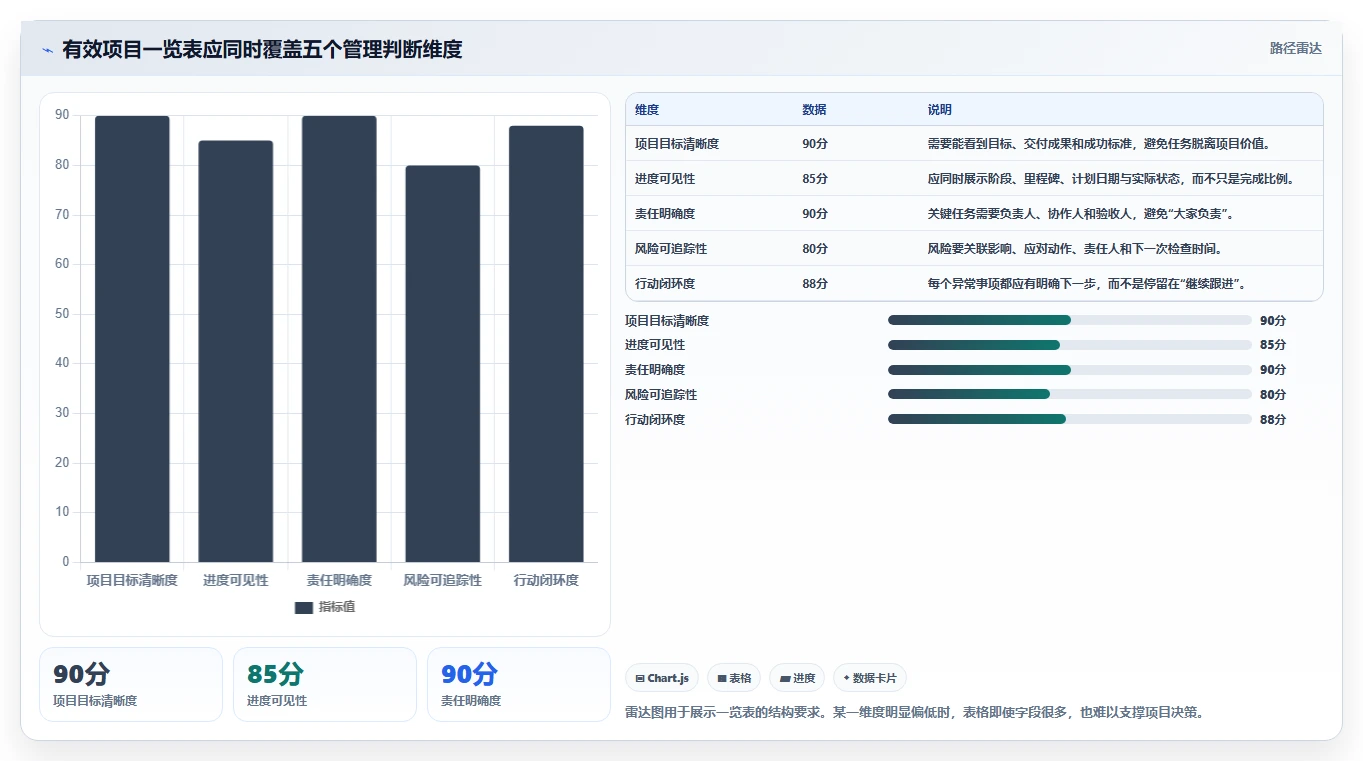The height and width of the screenshot is (761, 1363).
Task: Open the 90分 项目目标清晰度 data card
Action: (131, 684)
